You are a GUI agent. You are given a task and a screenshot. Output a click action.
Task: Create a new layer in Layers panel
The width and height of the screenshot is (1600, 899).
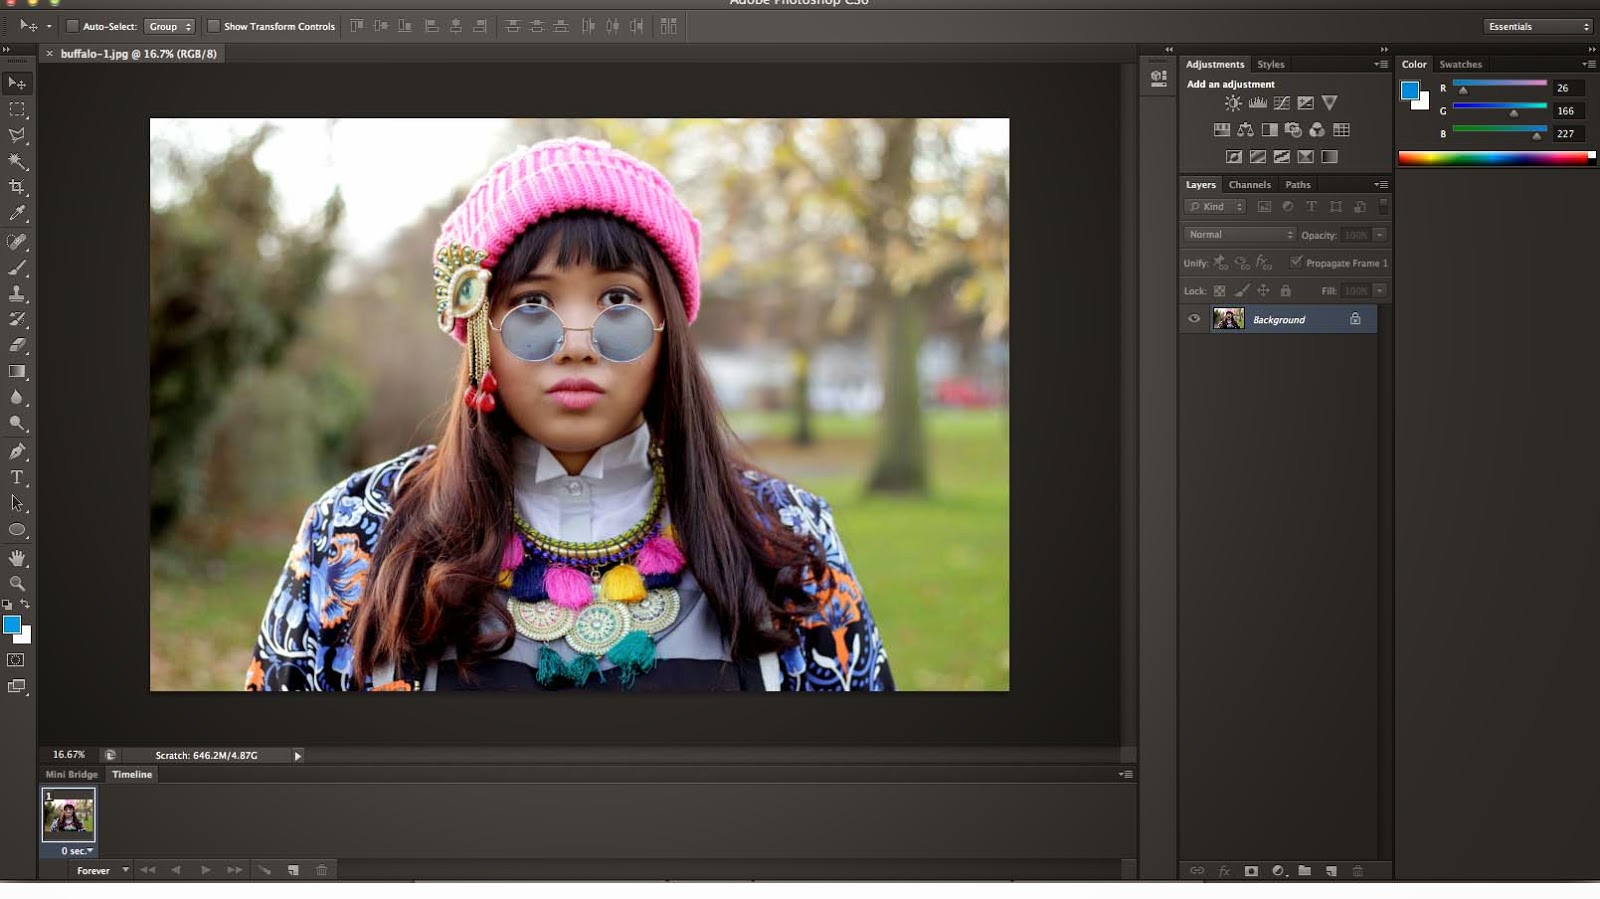[1331, 871]
